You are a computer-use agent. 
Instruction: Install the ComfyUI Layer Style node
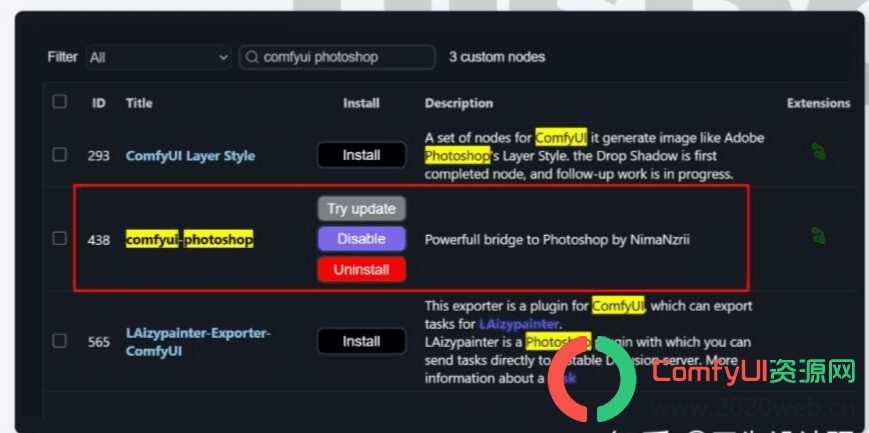[361, 155]
